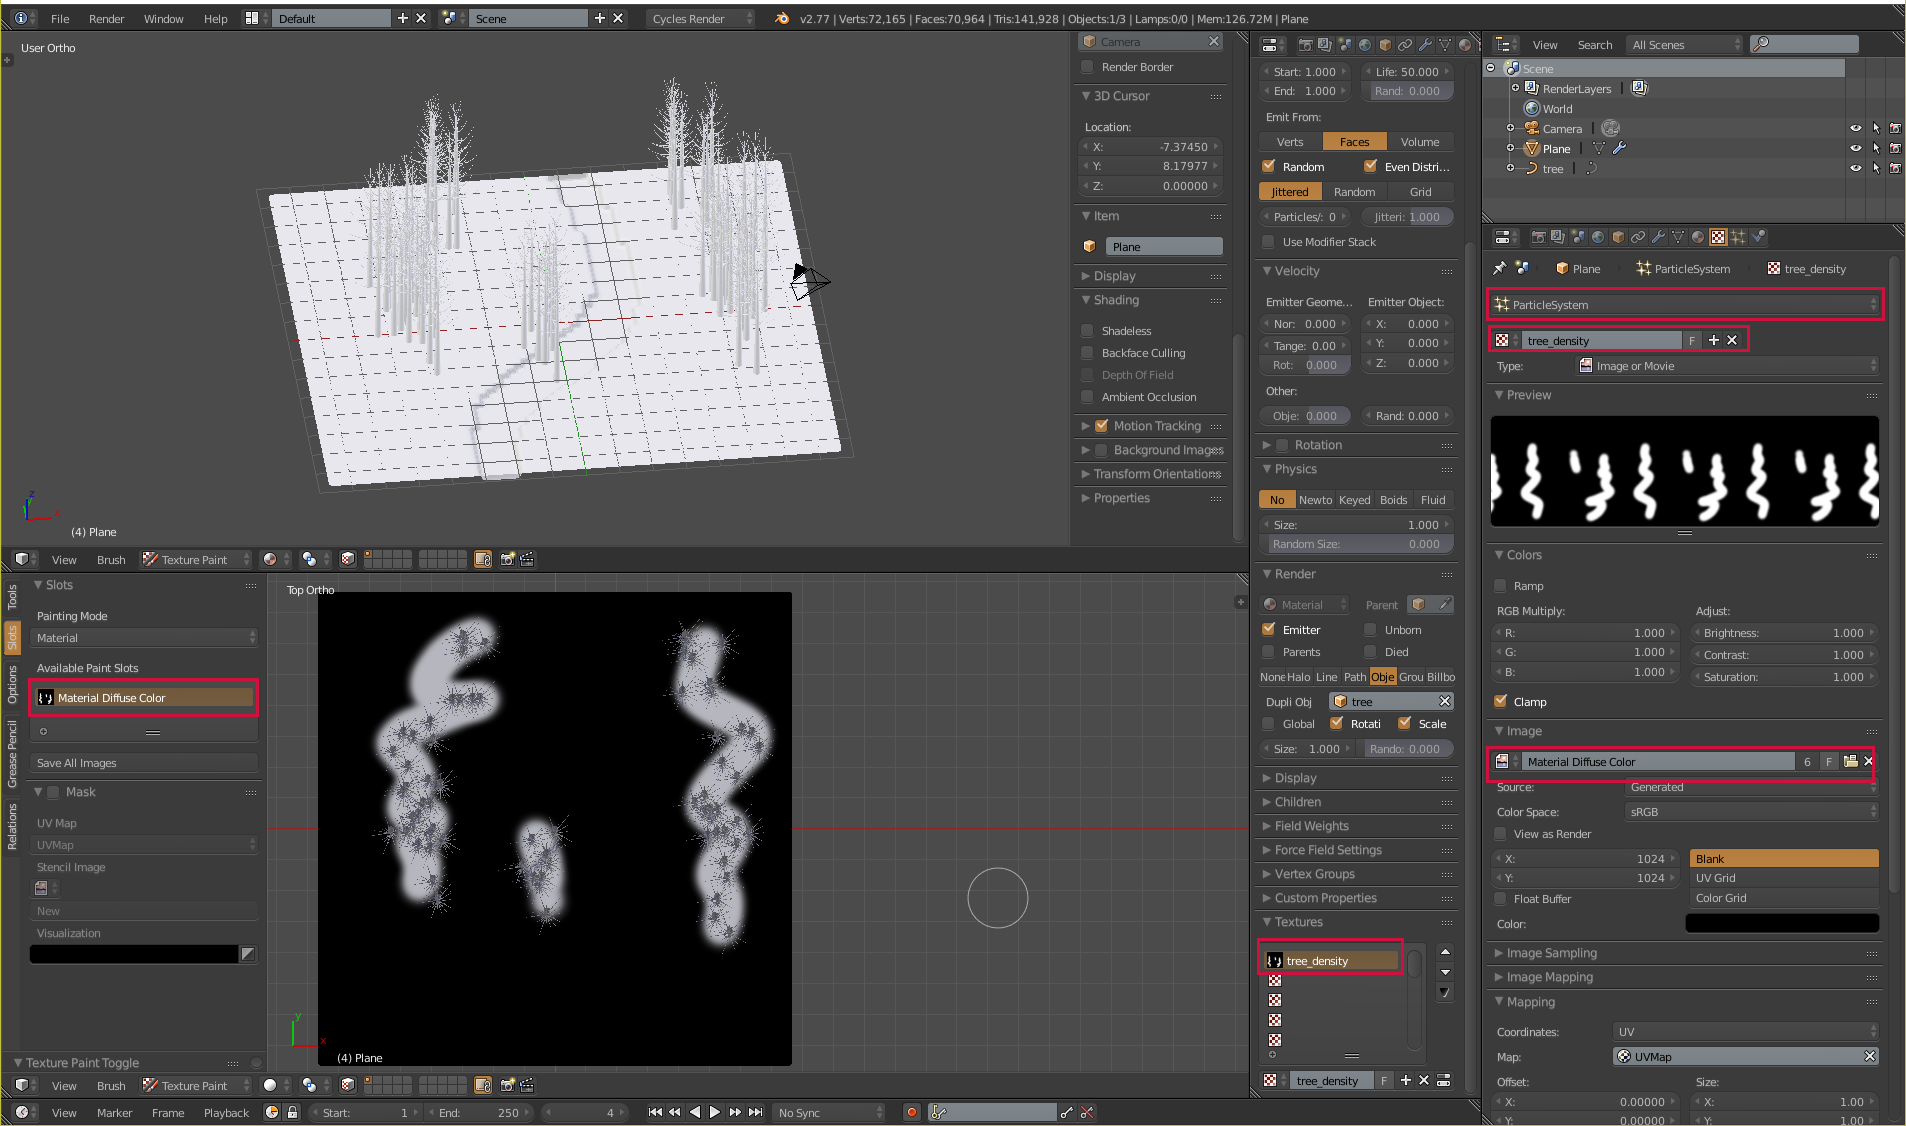The height and width of the screenshot is (1126, 1906).
Task: Open the file browser icon for Material Diffuse Color image
Action: click(x=1850, y=761)
